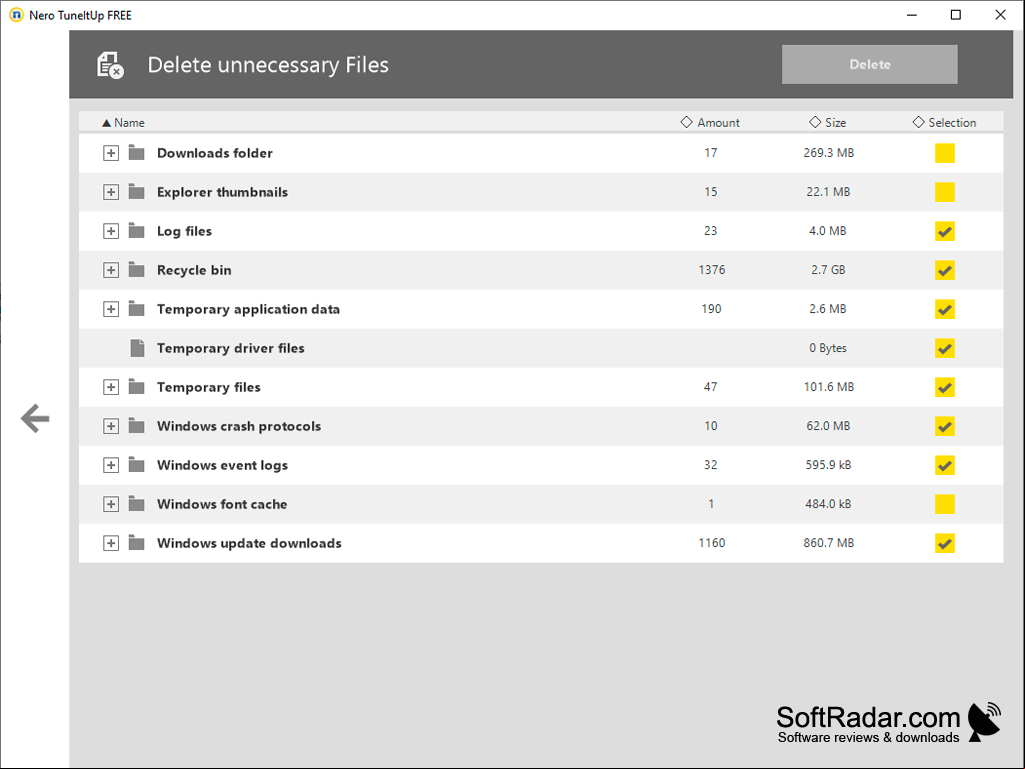Click the Temporary files folder icon
1025x769 pixels.
click(137, 387)
